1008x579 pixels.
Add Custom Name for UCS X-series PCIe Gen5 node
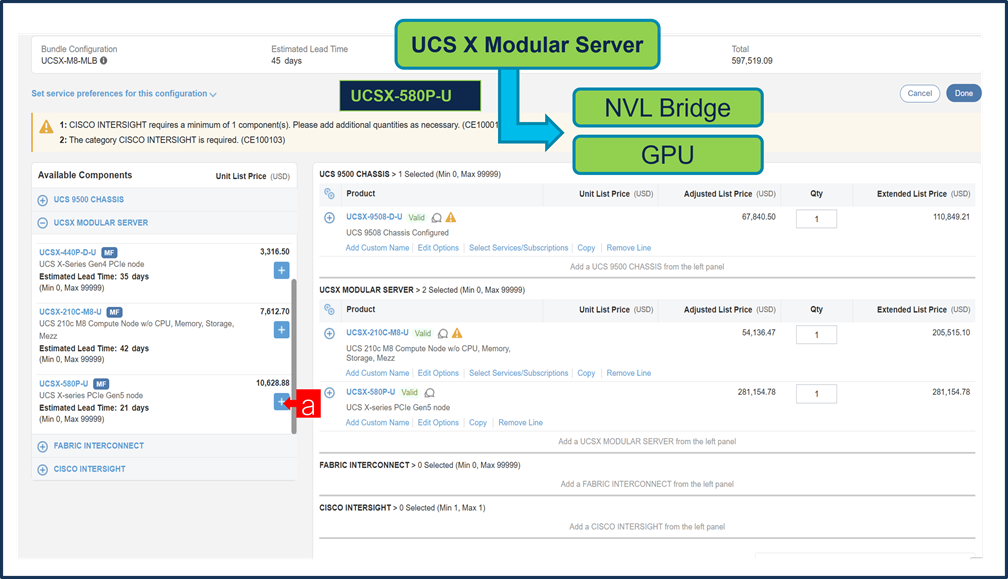377,423
